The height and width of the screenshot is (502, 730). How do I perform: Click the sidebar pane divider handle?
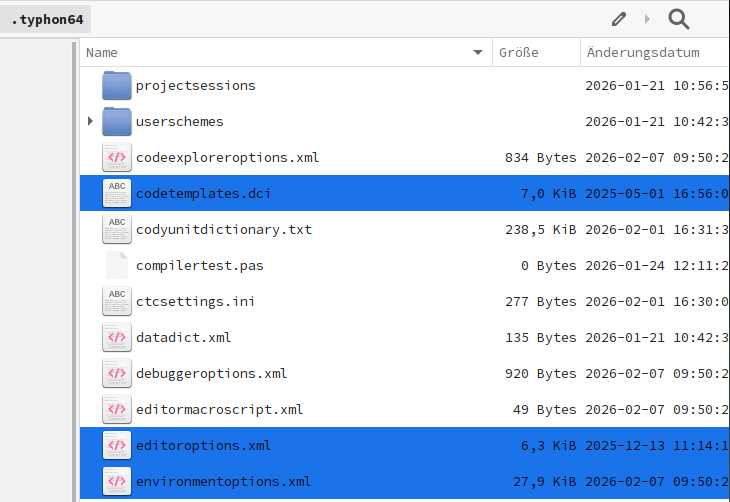point(77,270)
